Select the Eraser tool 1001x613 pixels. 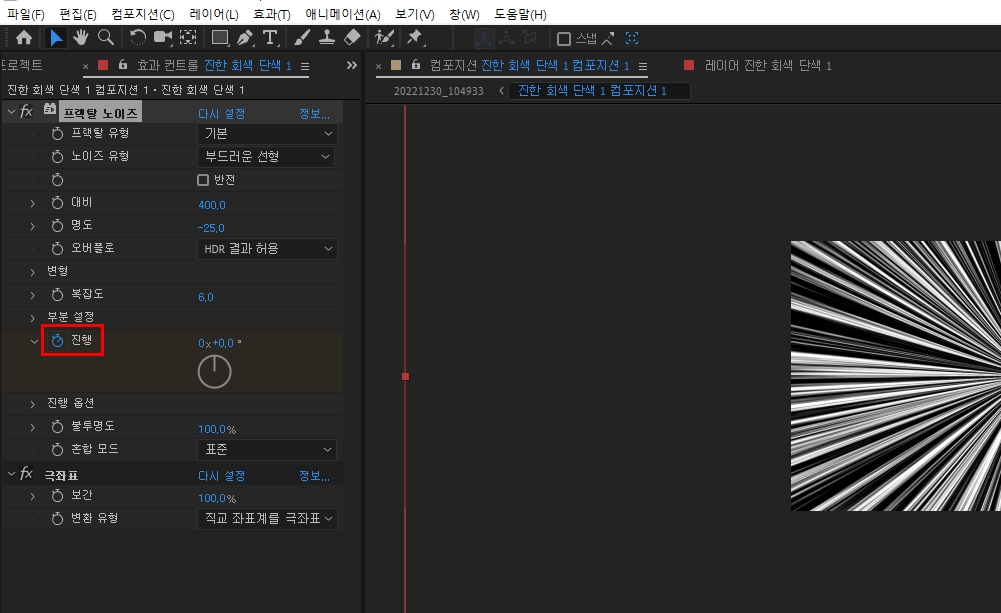[x=352, y=38]
